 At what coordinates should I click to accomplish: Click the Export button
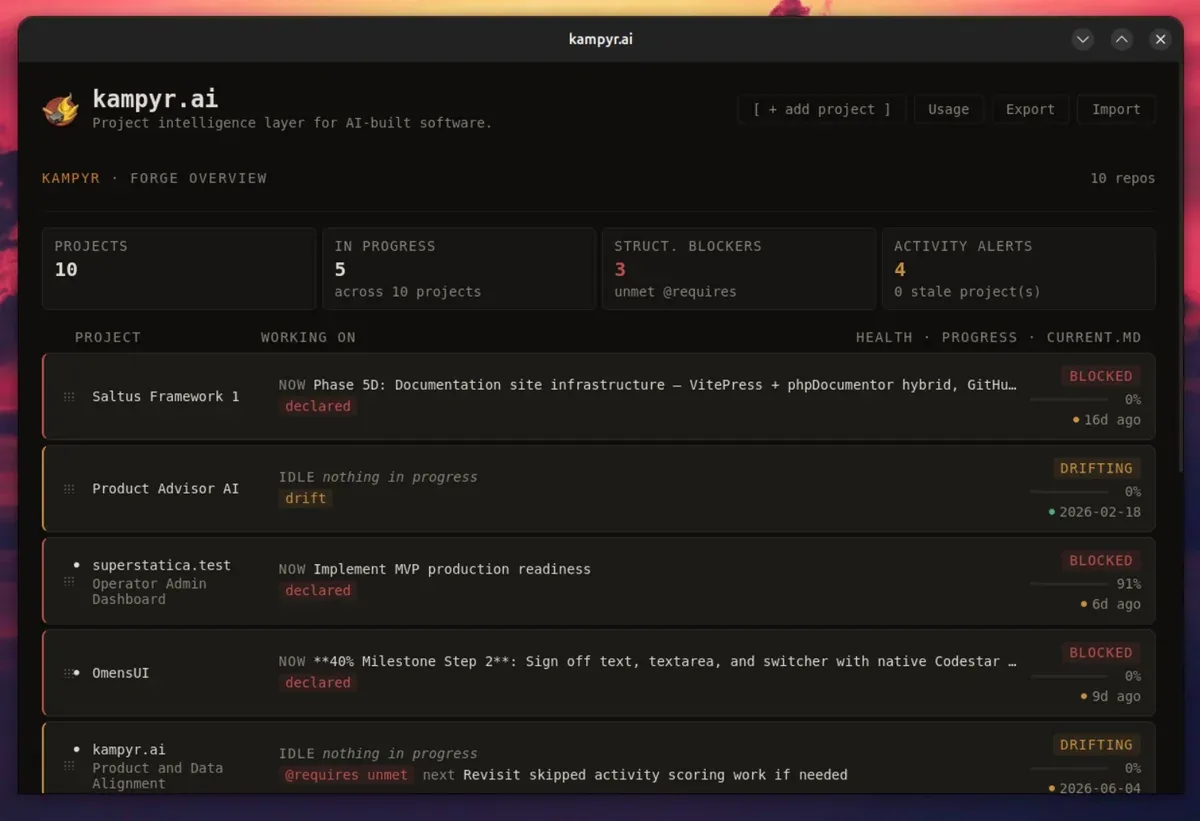pos(1030,109)
